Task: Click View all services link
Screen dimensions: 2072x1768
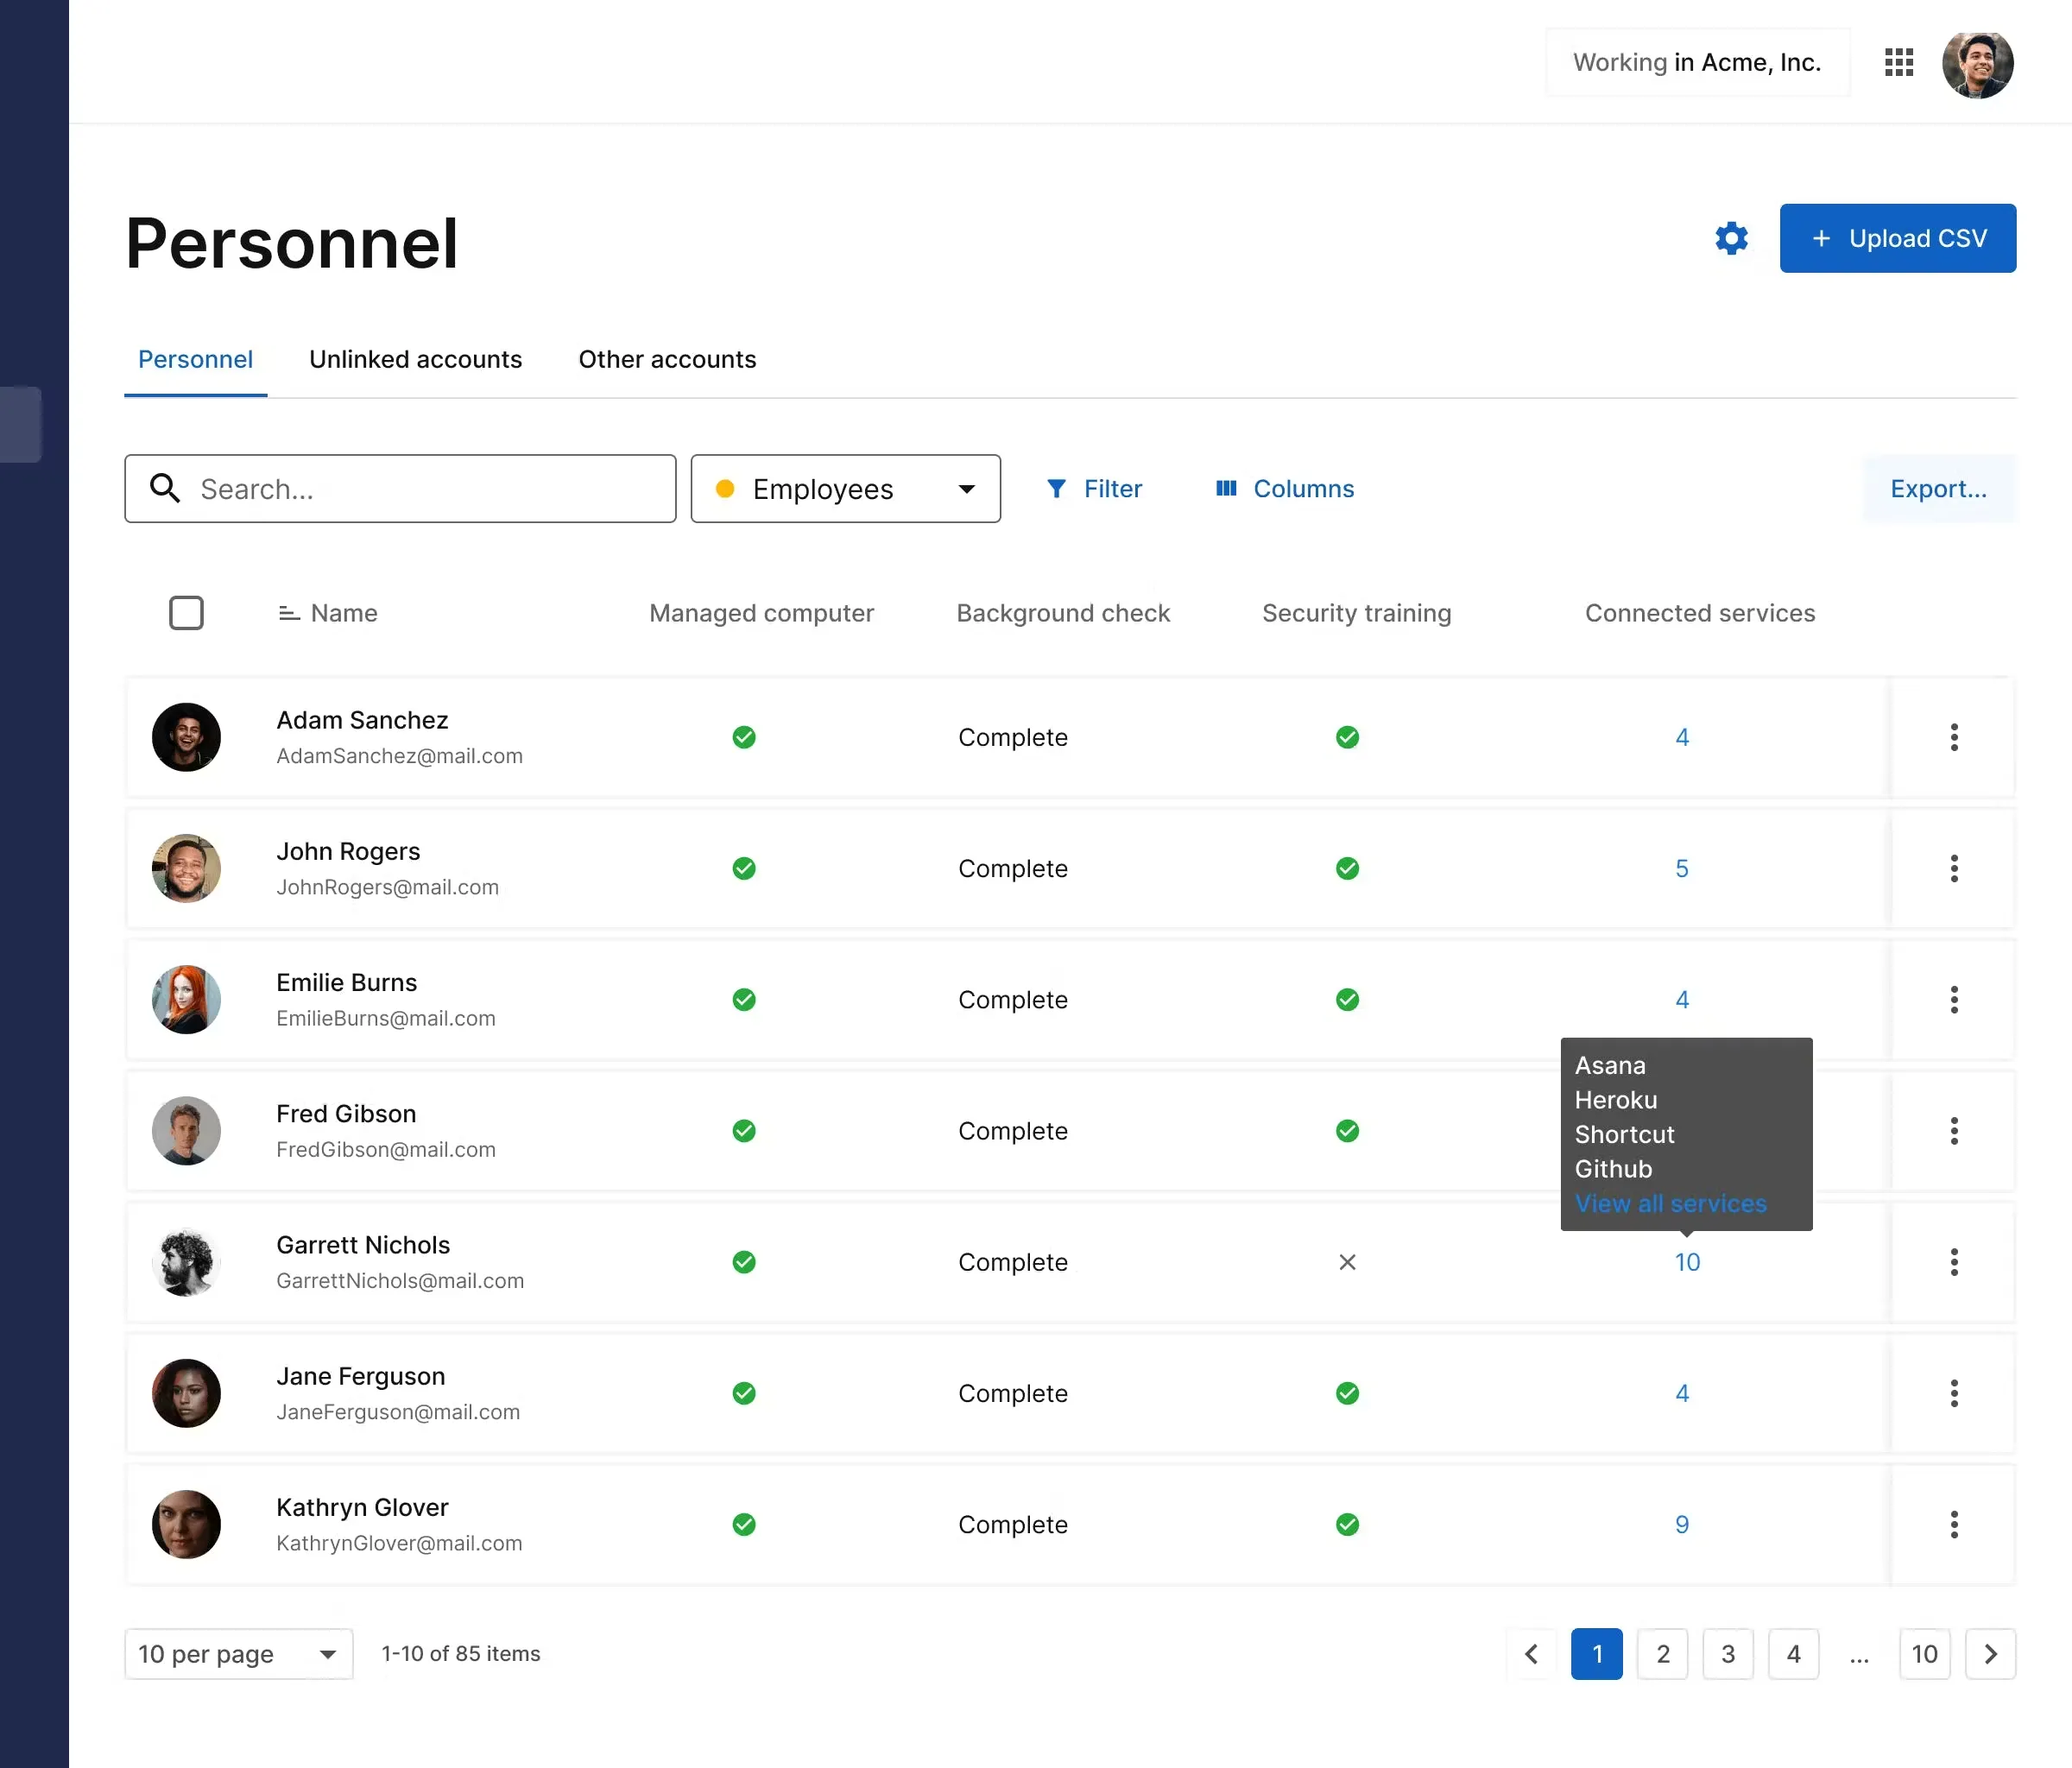Action: (1670, 1203)
